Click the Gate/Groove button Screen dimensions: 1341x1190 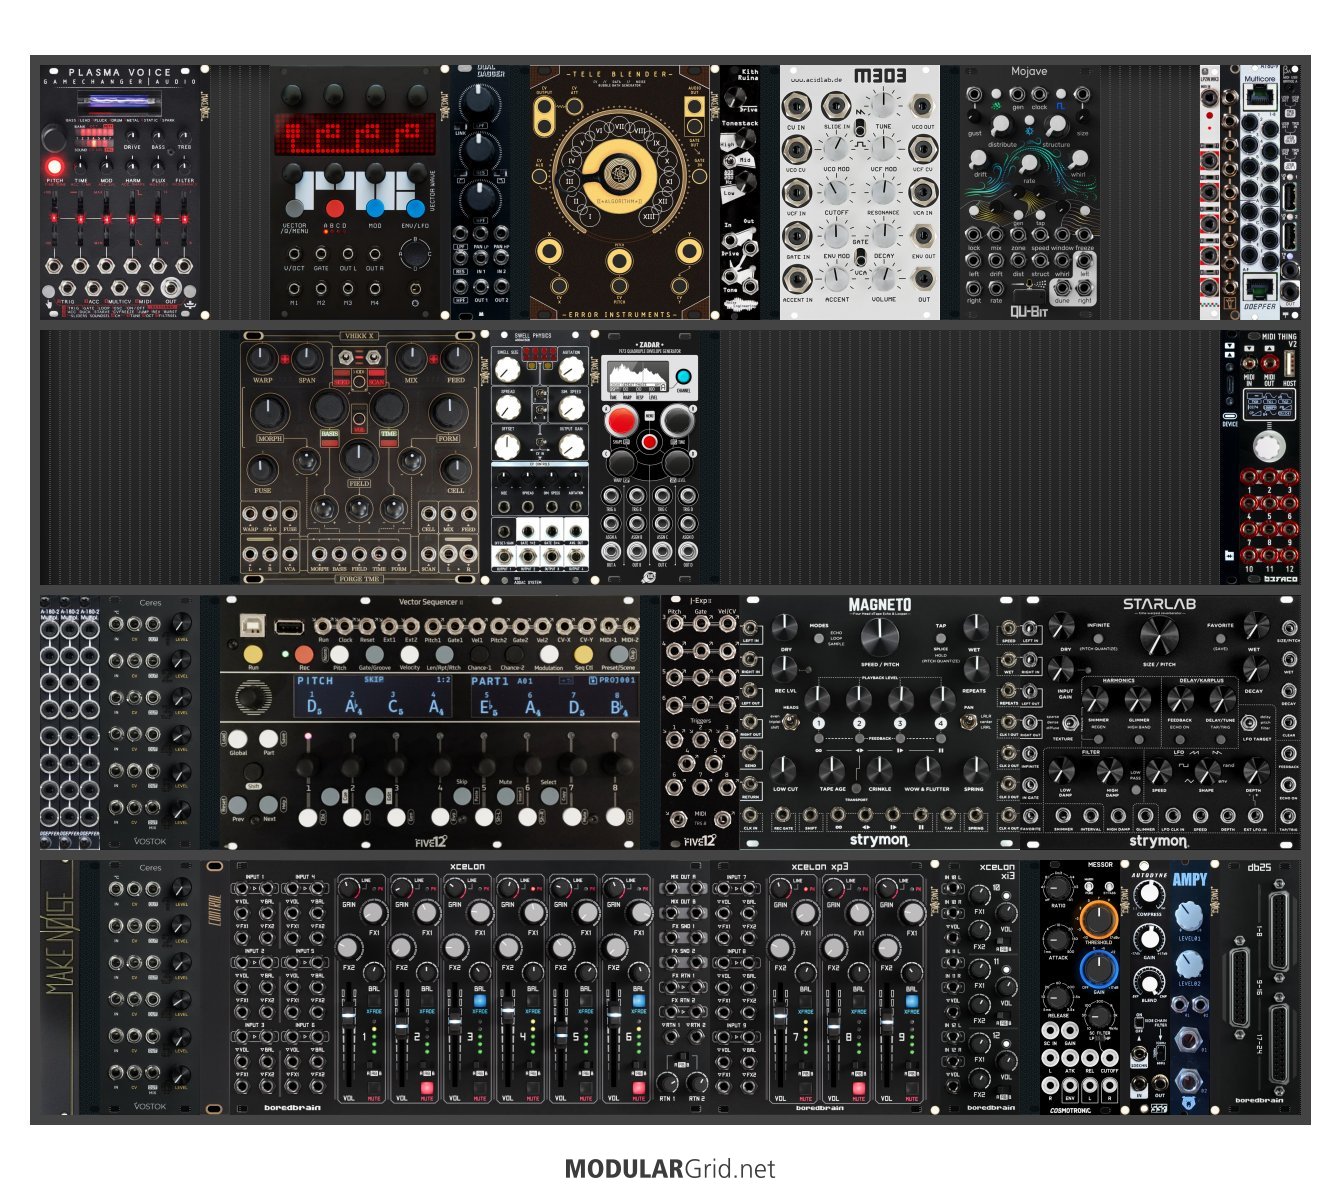click(374, 655)
